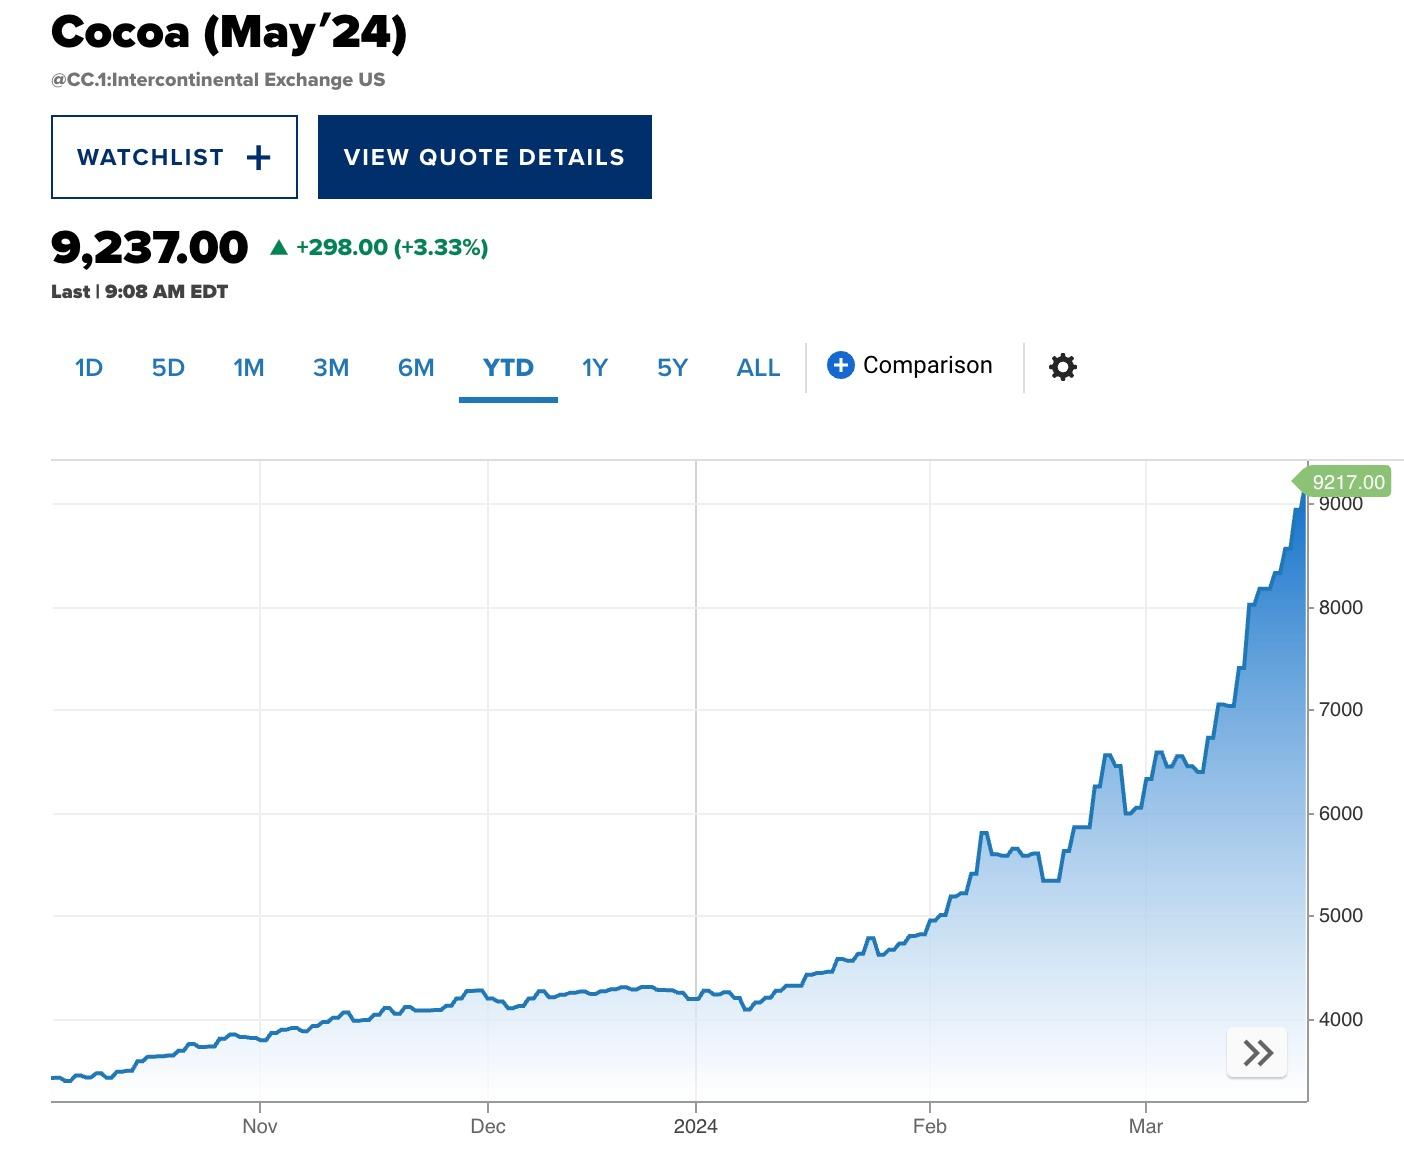The image size is (1404, 1164).
Task: Select the 1D time range
Action: tap(89, 368)
